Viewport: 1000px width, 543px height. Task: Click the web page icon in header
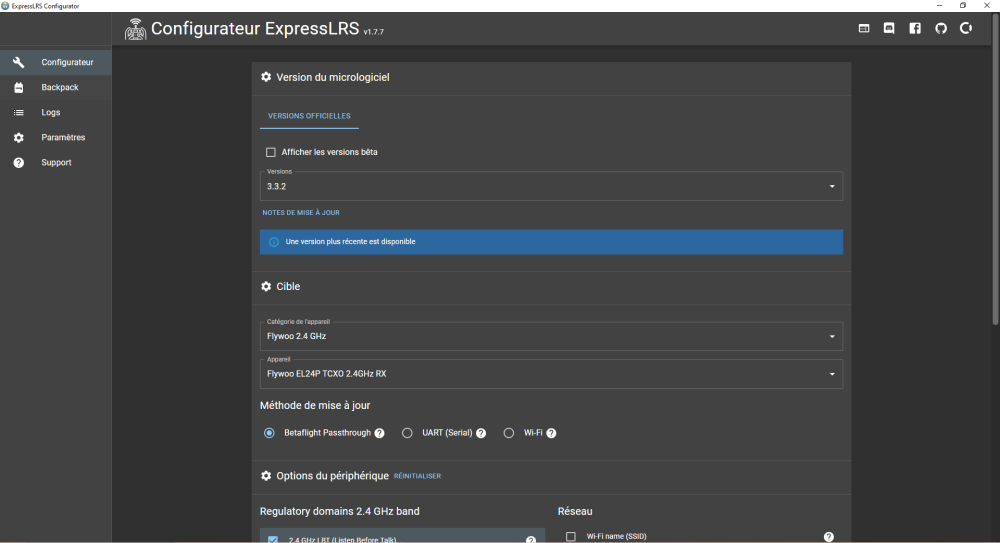point(864,29)
